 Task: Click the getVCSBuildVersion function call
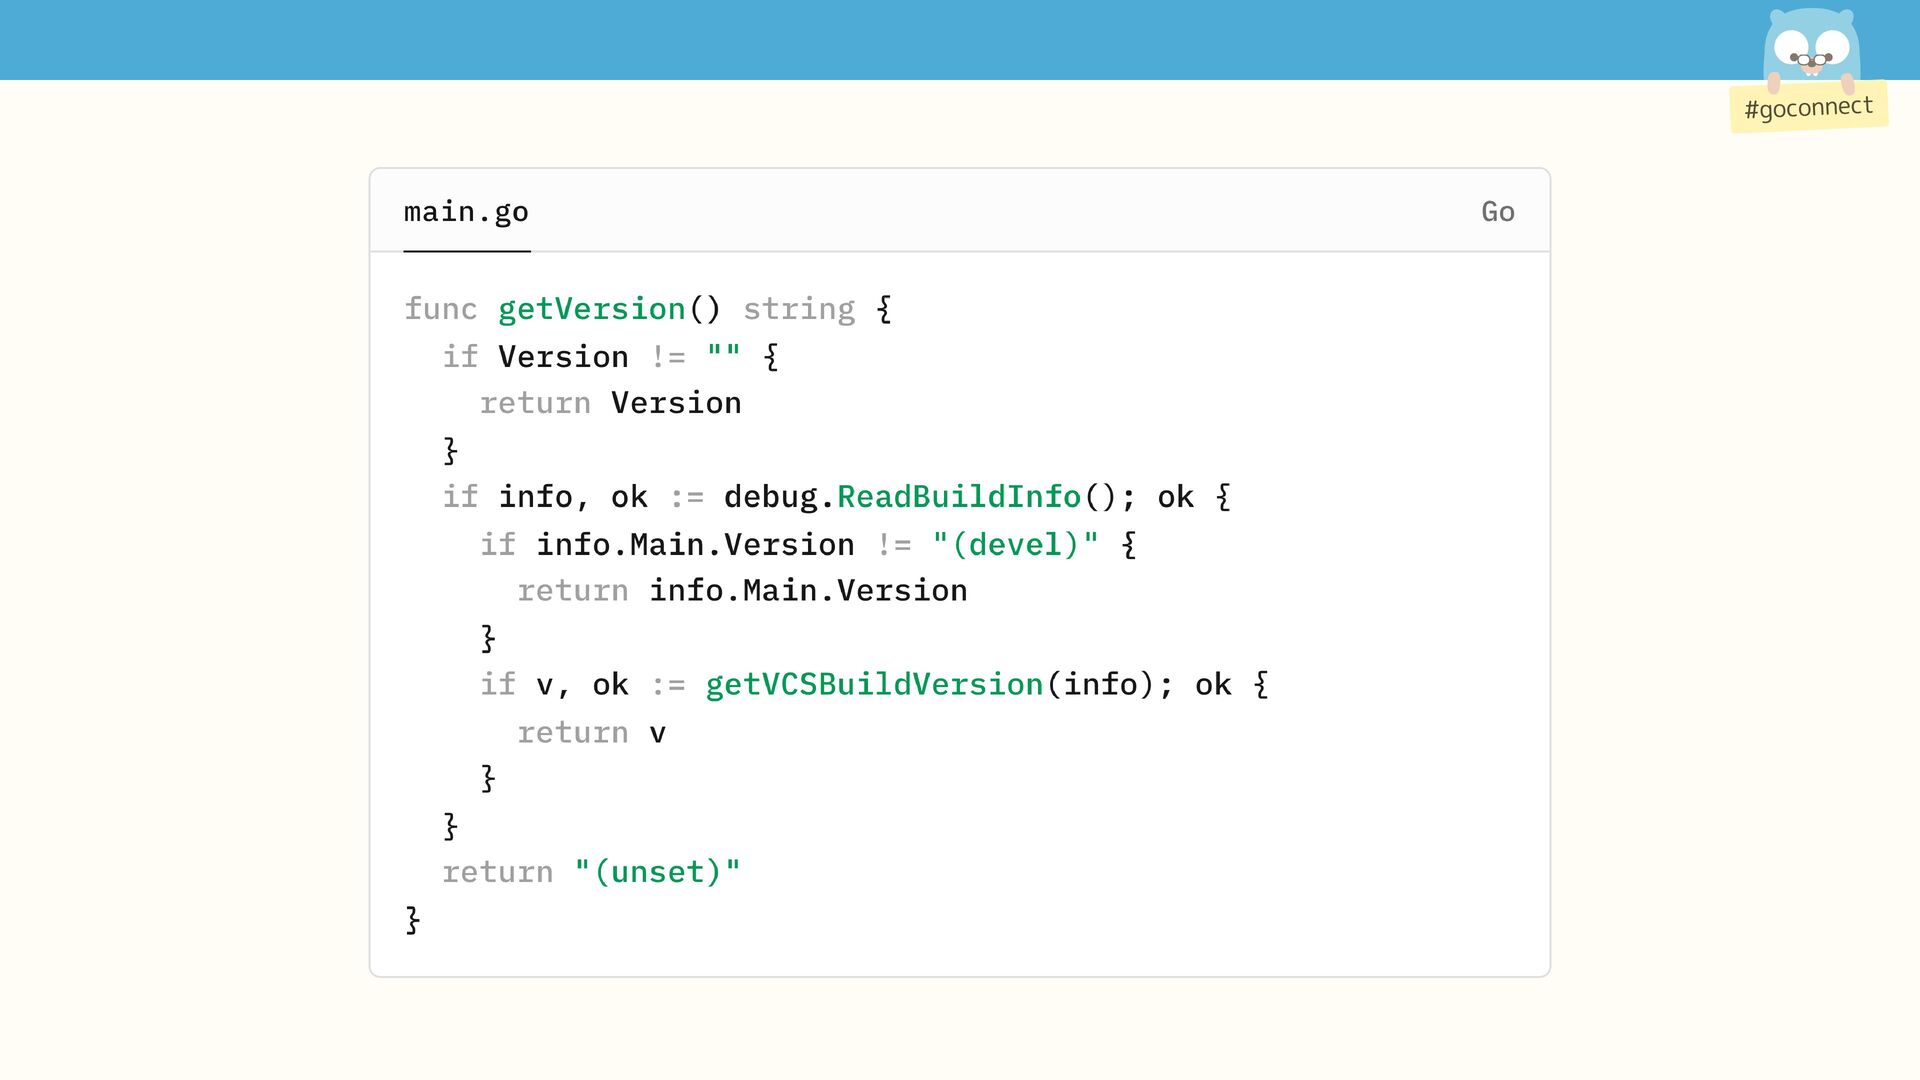874,685
